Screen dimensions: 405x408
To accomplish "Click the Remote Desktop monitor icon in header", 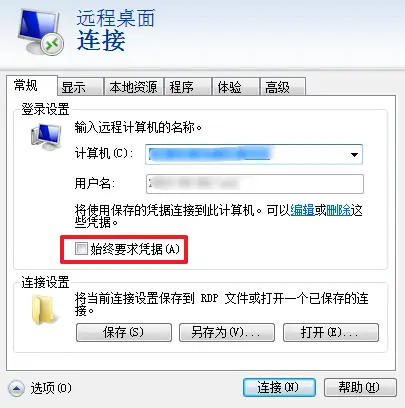I will pos(40,32).
